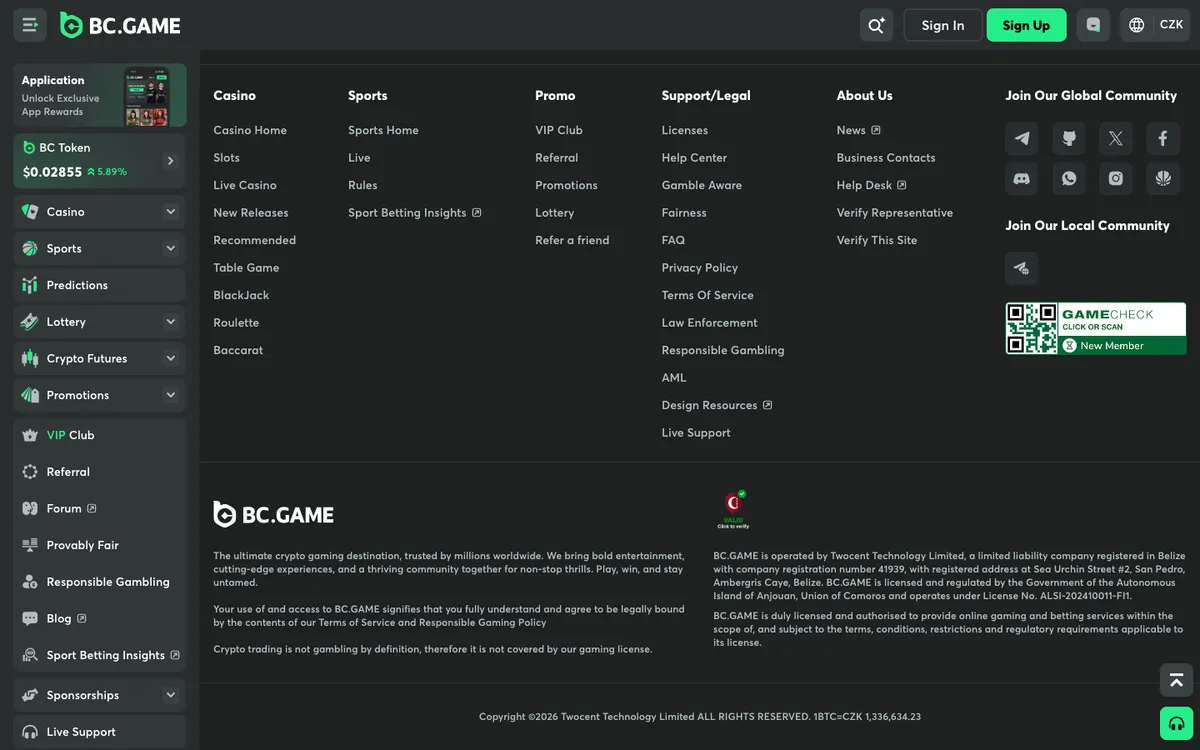Open the search icon in the header
Image resolution: width=1200 pixels, height=750 pixels.
[x=876, y=25]
